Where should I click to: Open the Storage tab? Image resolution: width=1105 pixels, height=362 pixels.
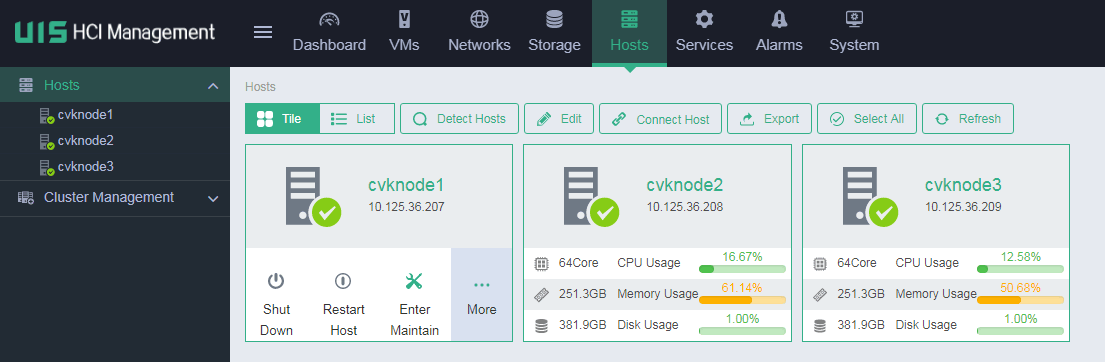click(555, 33)
